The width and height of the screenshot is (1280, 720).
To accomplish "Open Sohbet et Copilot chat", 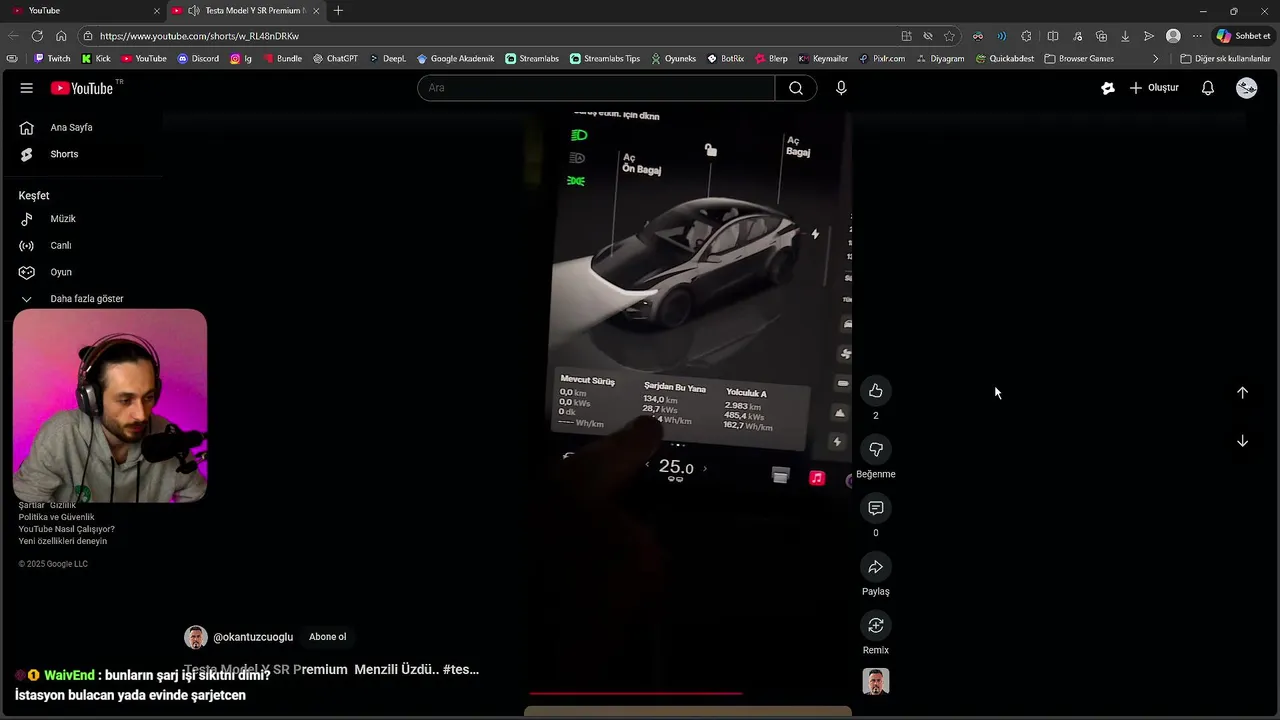I will tap(1244, 36).
